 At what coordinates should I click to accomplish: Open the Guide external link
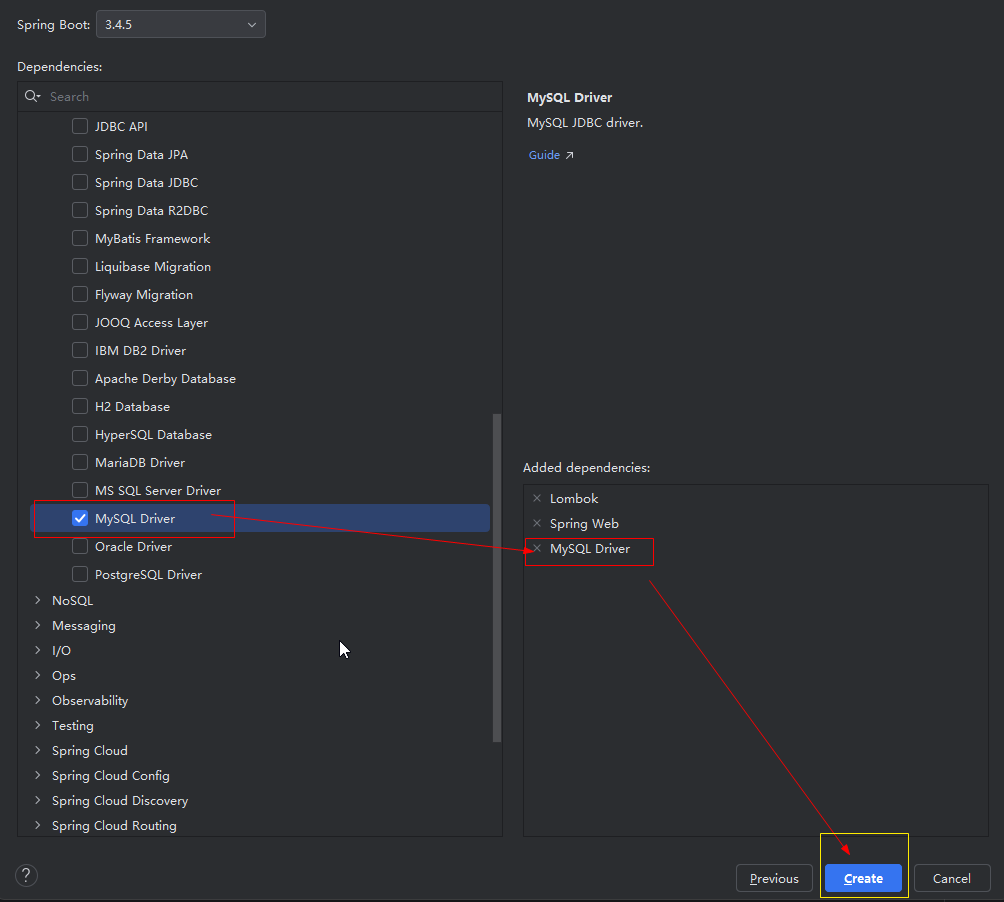coord(551,155)
